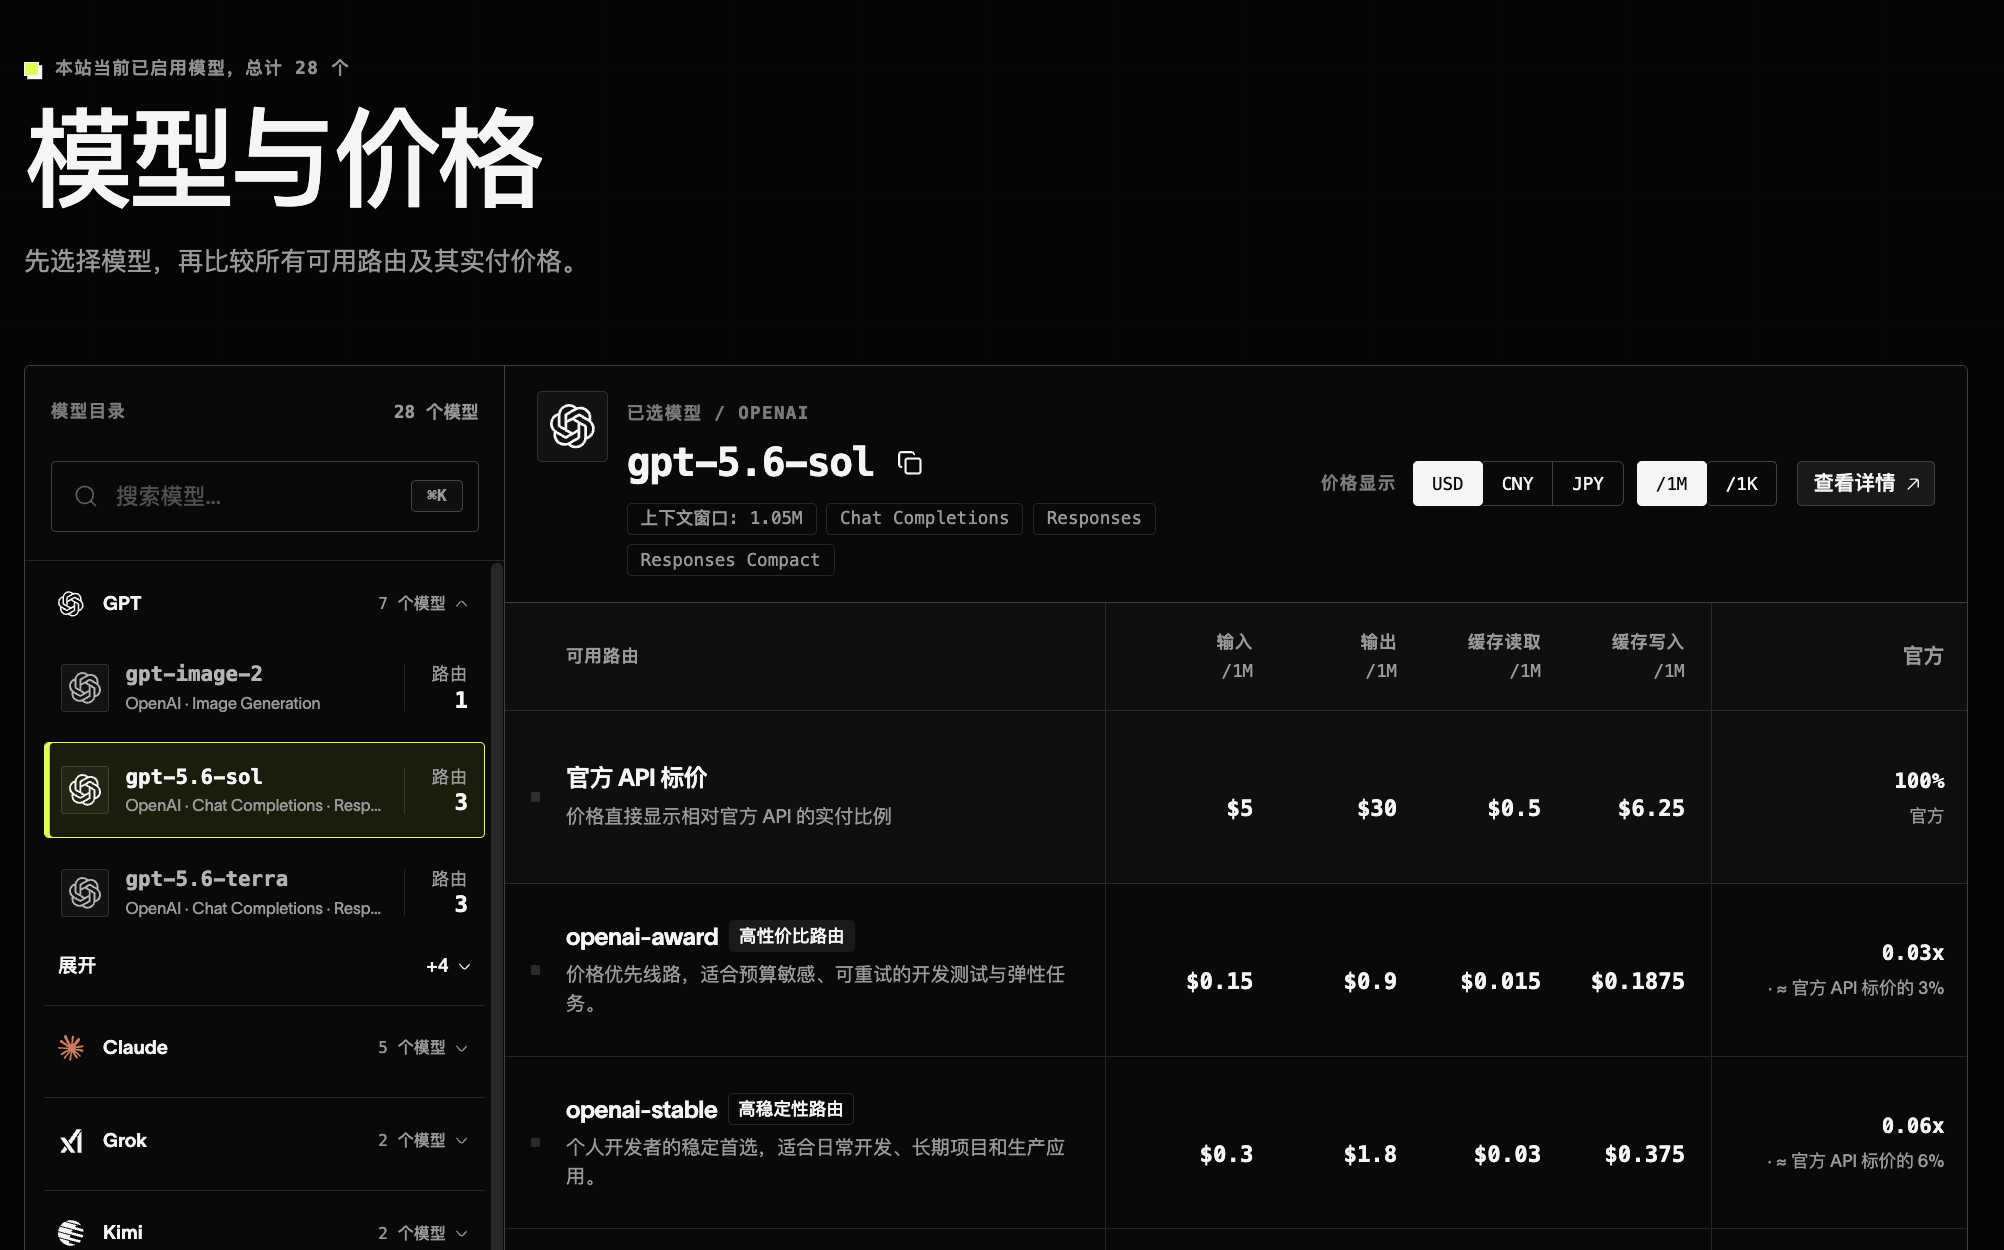Click the Responses Compact tag
This screenshot has height=1250, width=2004.
click(730, 560)
